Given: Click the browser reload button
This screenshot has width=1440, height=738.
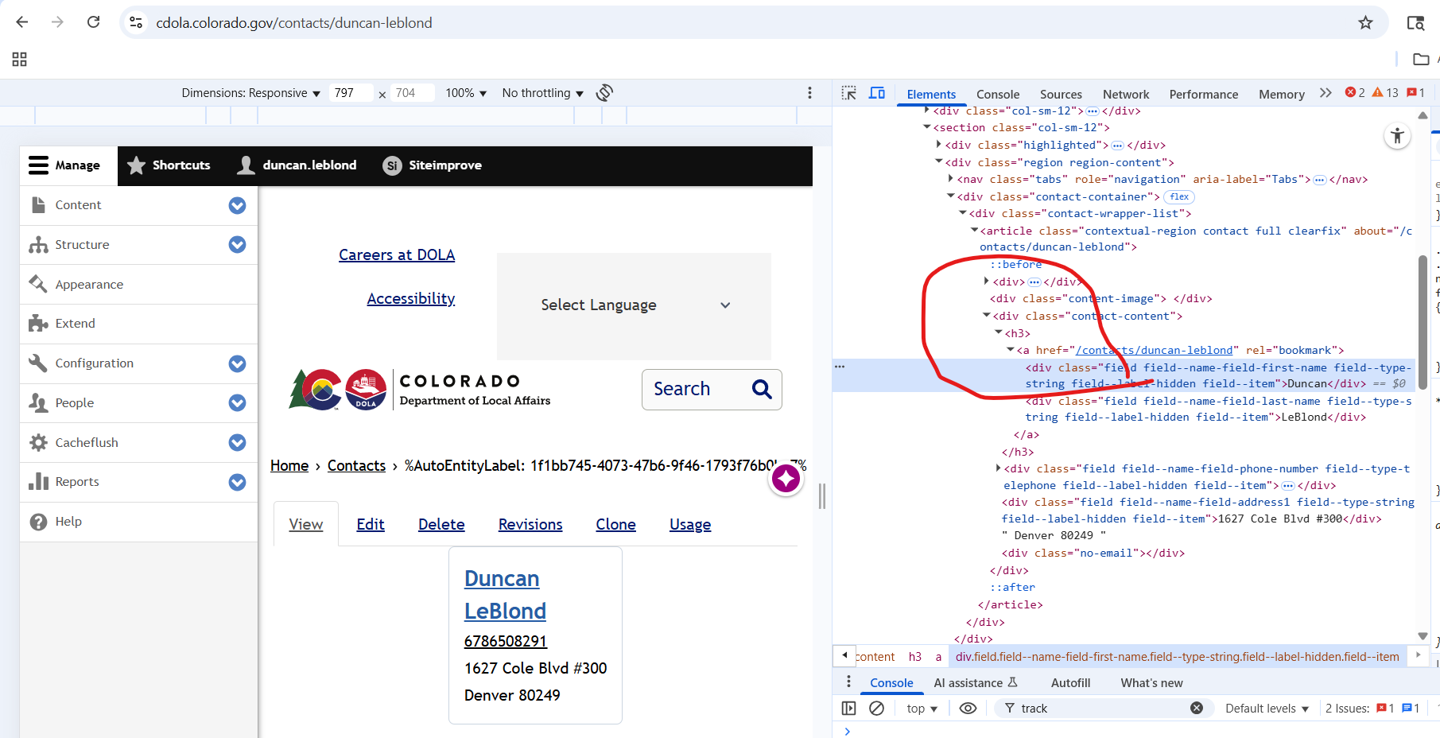Looking at the screenshot, I should point(93,22).
